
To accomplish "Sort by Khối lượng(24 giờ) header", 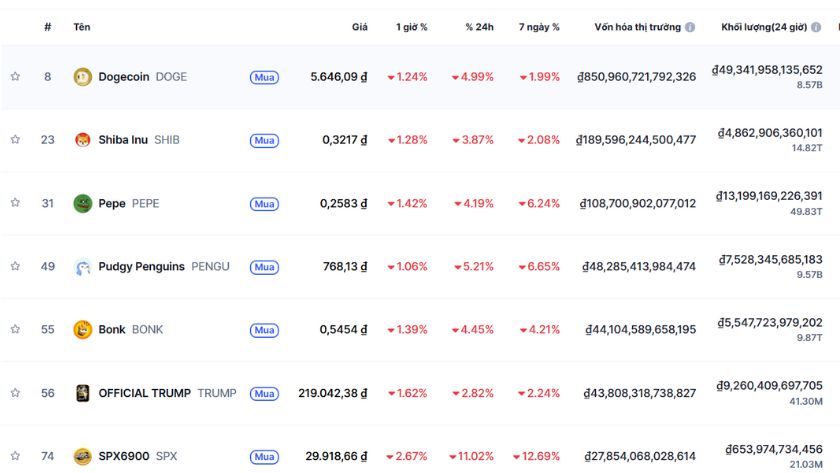I will pos(764,27).
